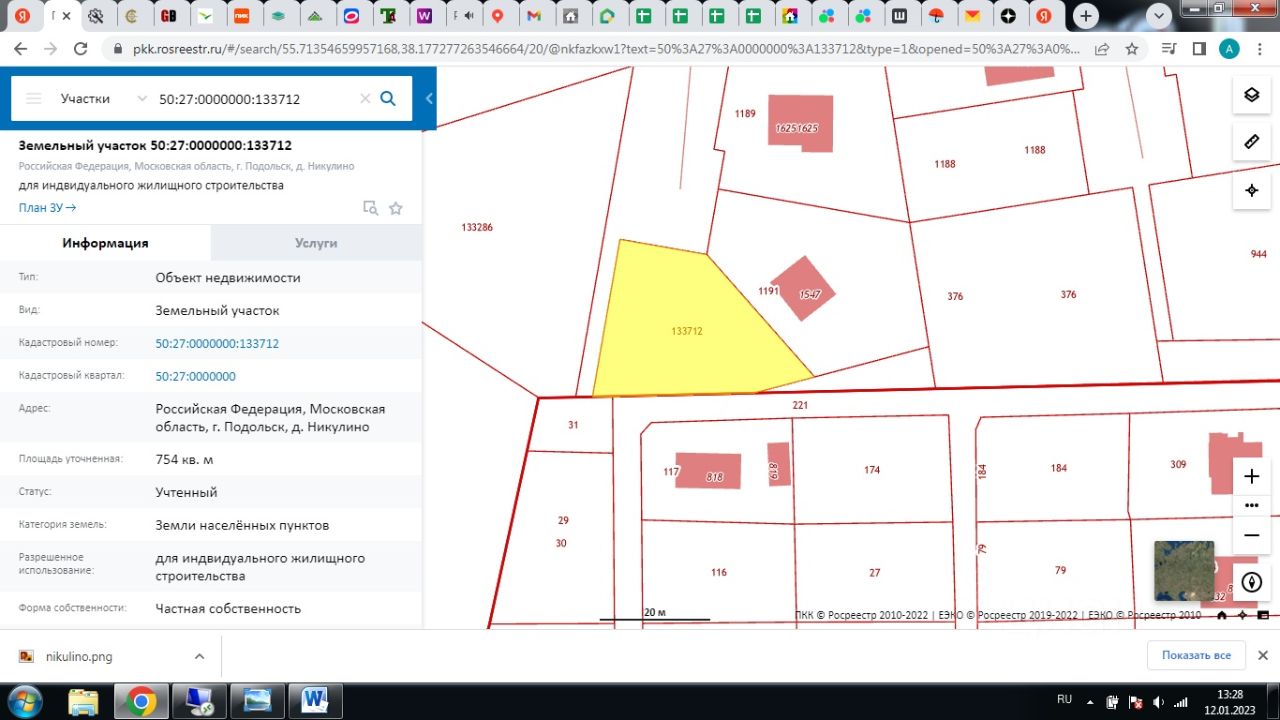Click the magnifier search icon
The width and height of the screenshot is (1280, 720).
point(389,99)
